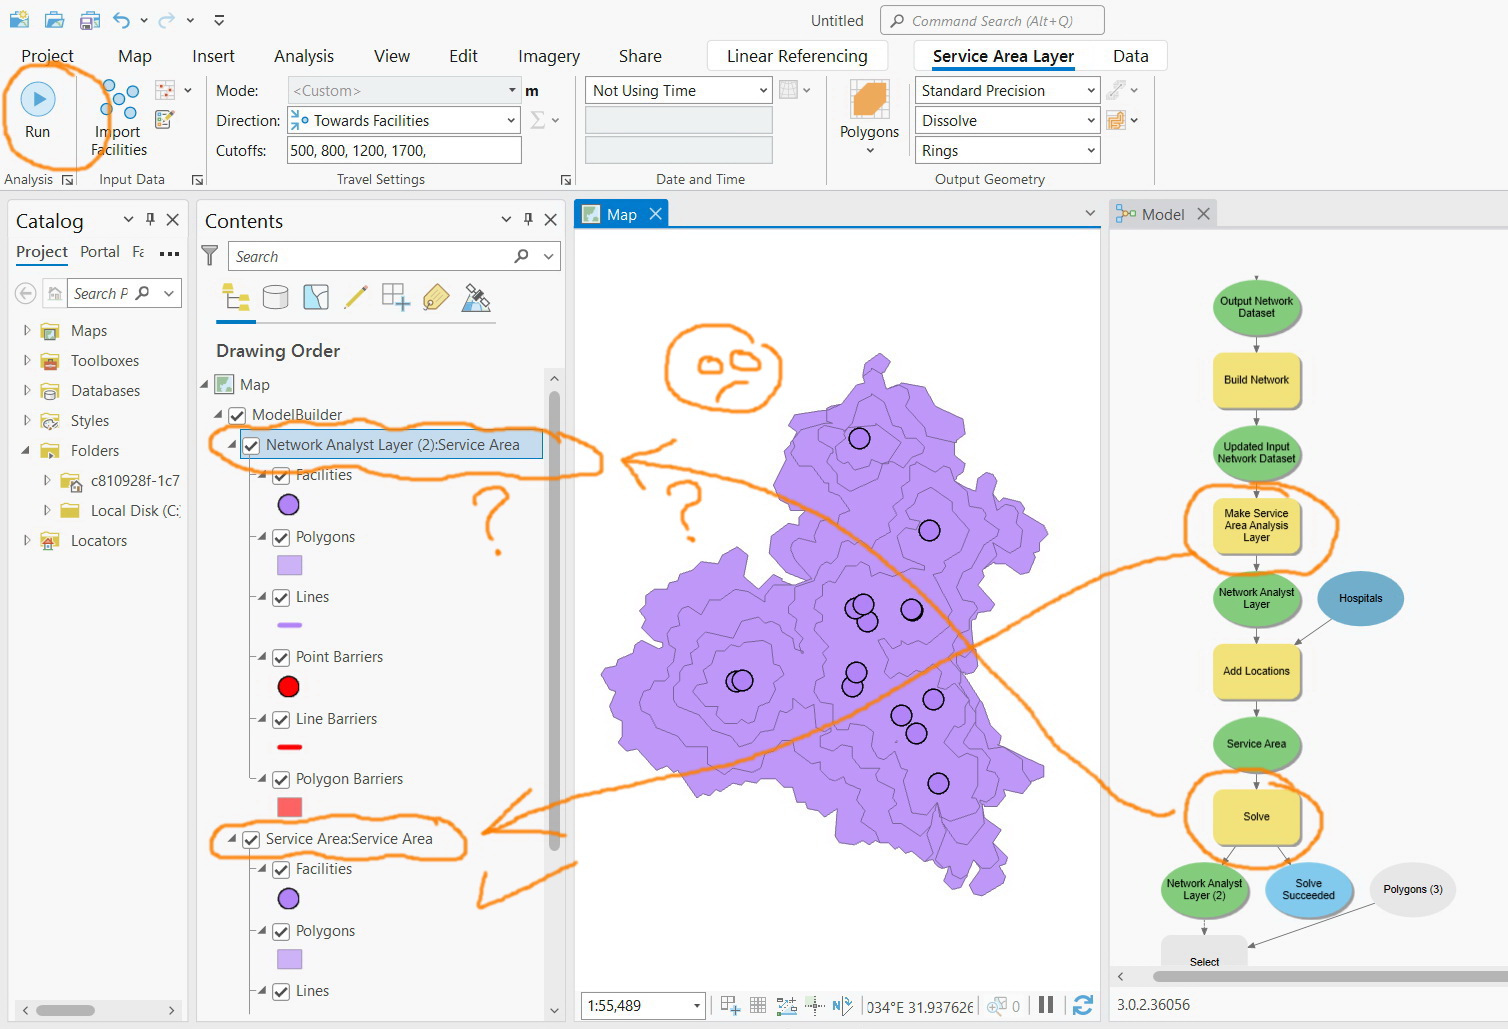Select List By Imagery satellite icon
1508x1029 pixels.
pyautogui.click(x=476, y=297)
